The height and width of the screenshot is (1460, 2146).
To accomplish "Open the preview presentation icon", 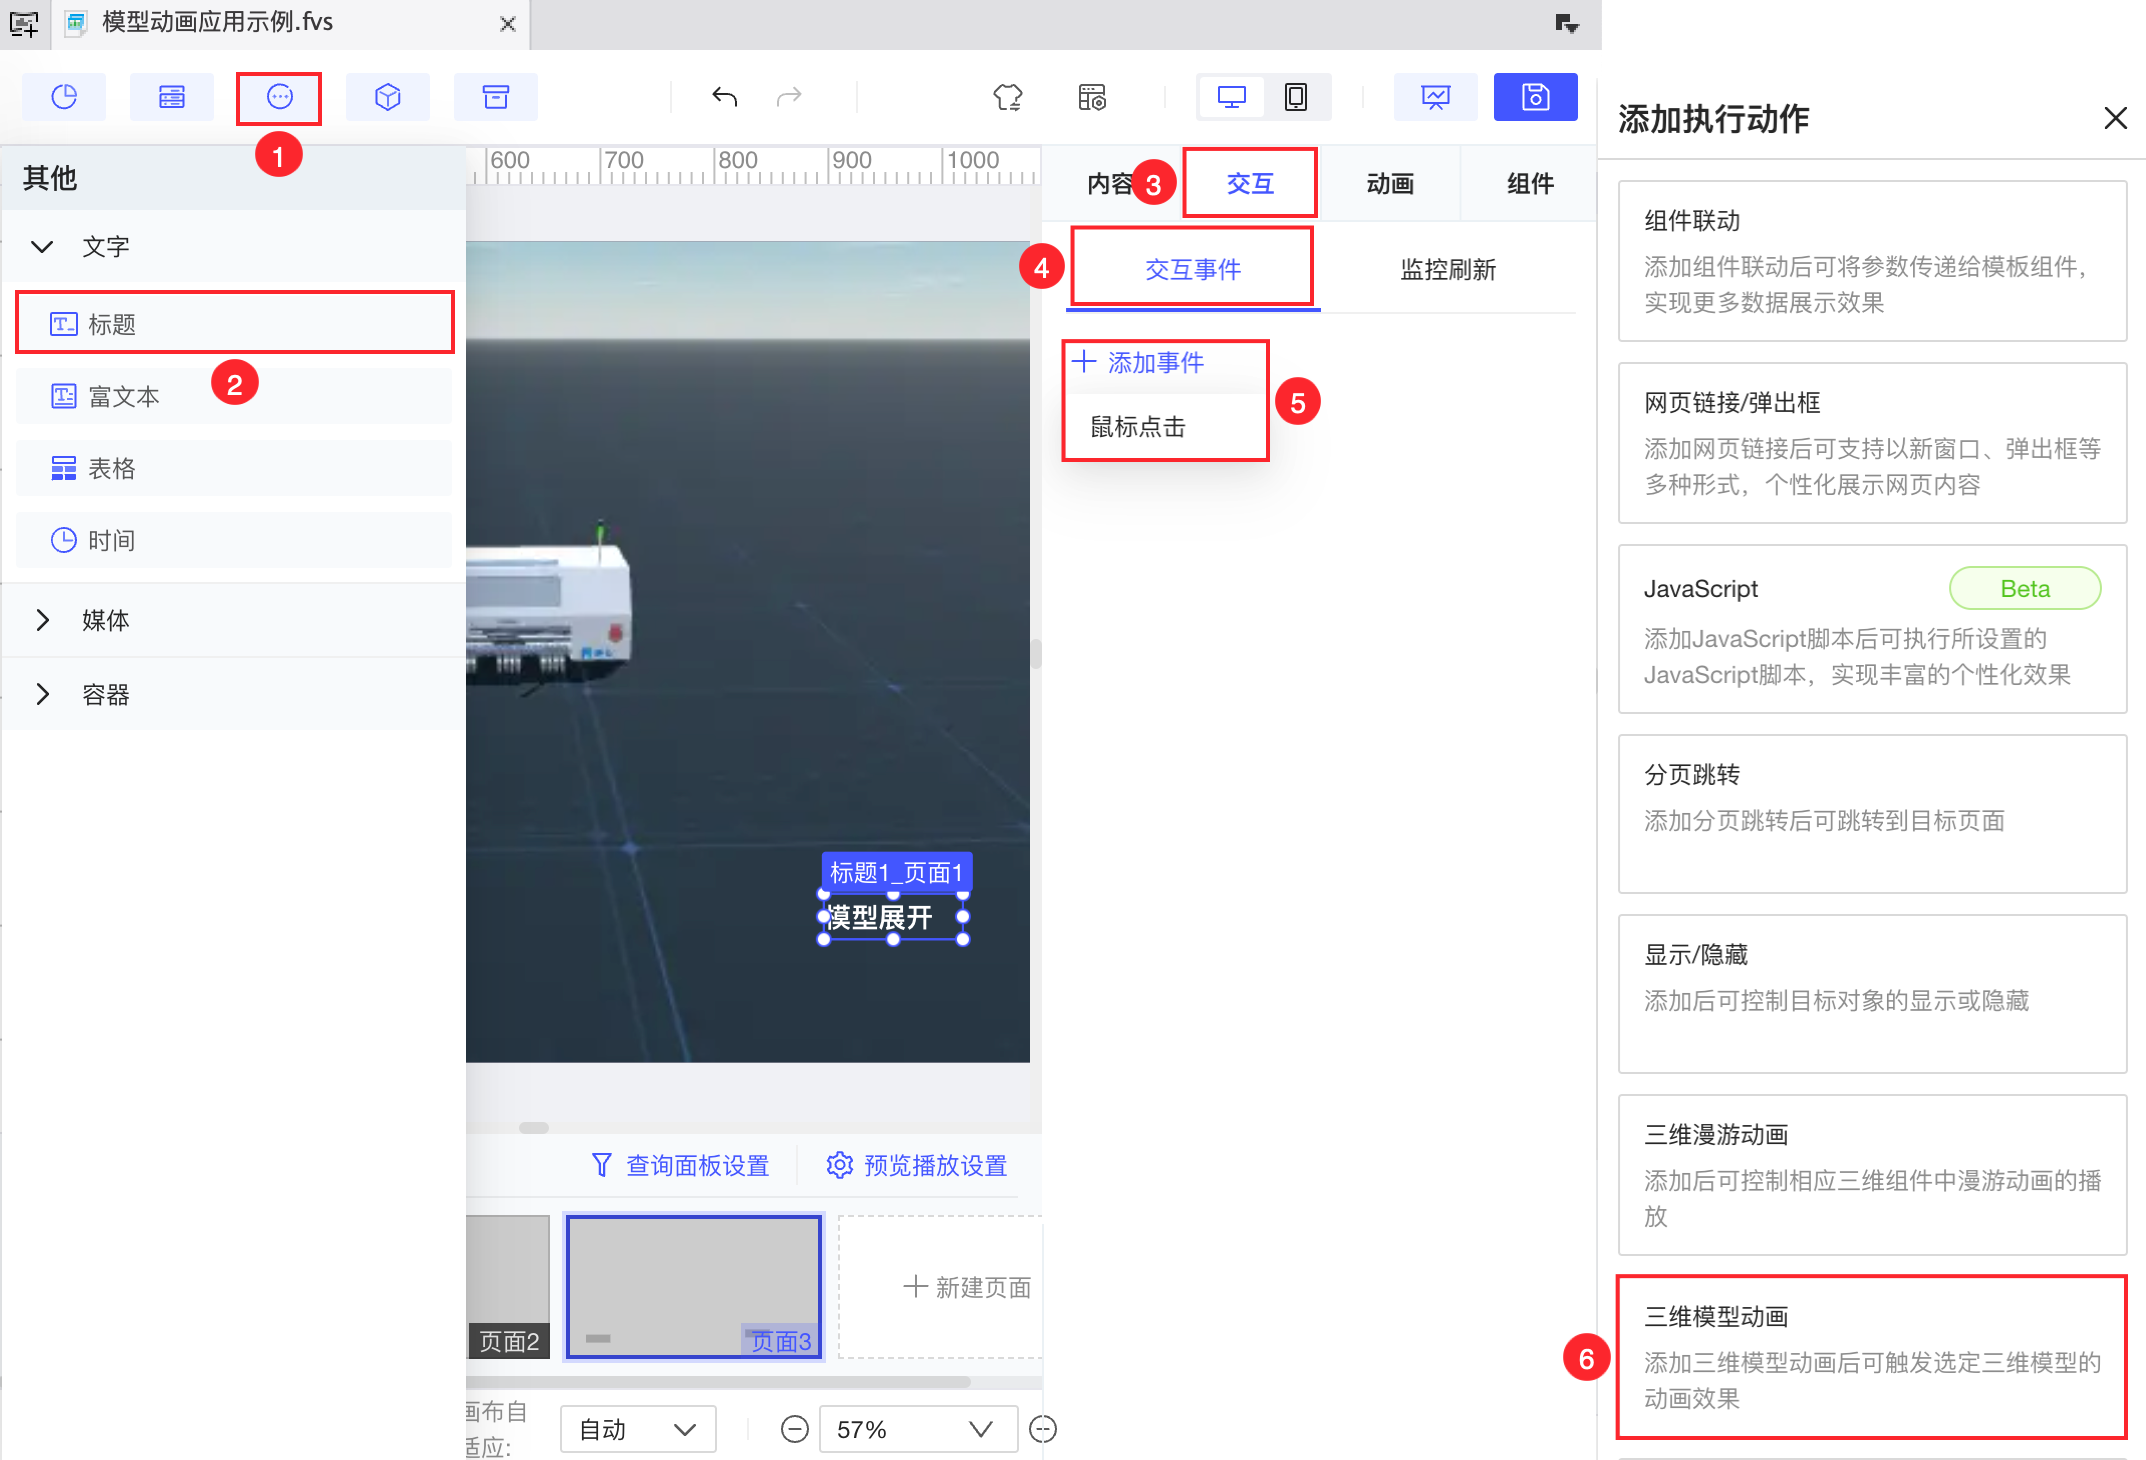I will [x=1435, y=97].
